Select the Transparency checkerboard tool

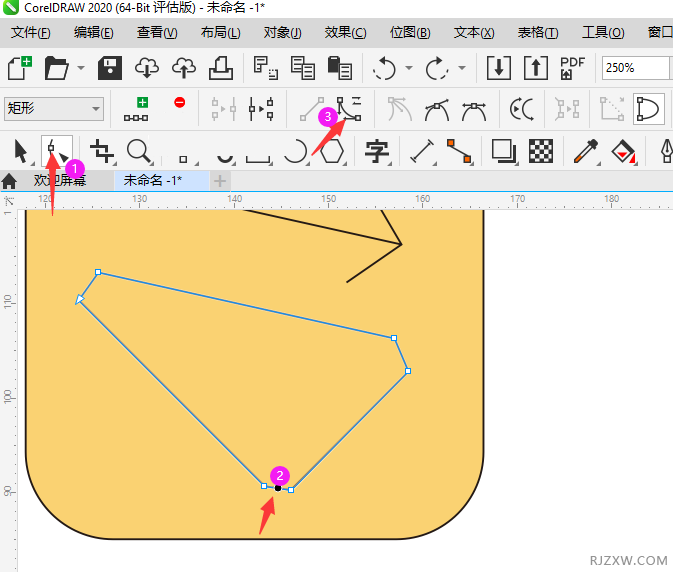[541, 151]
